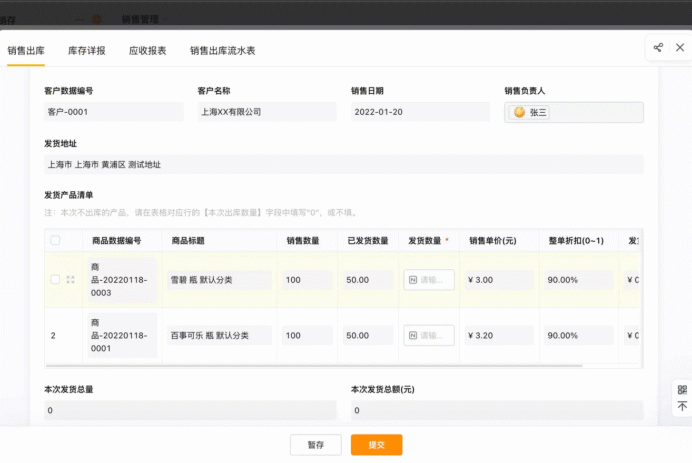The image size is (692, 463).
Task: Click the 发货数量 input for 百事可乐 row
Action: click(429, 335)
